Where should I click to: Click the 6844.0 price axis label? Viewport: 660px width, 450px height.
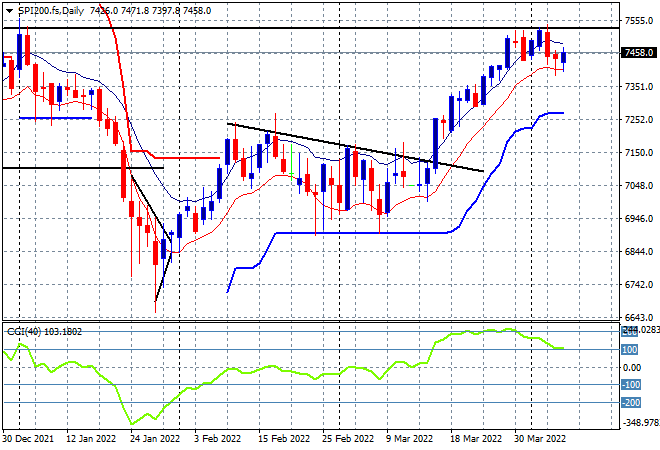pos(639,252)
